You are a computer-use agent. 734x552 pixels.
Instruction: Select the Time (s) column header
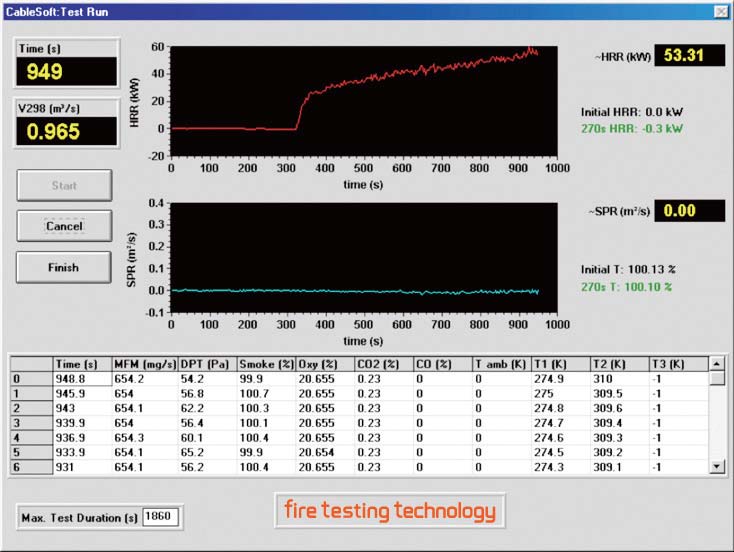click(77, 363)
